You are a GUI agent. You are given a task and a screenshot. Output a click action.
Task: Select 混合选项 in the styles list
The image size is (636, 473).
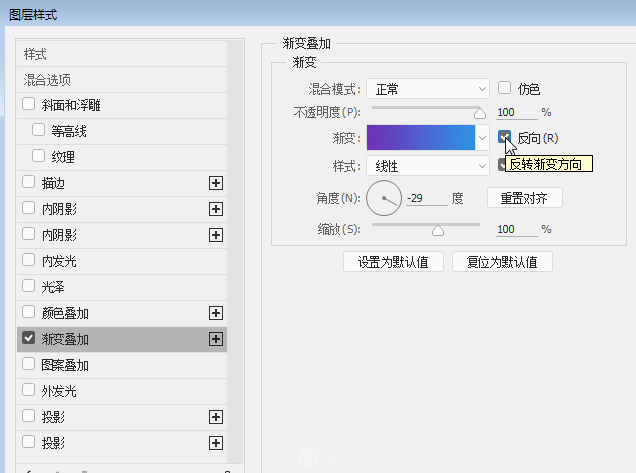48,79
